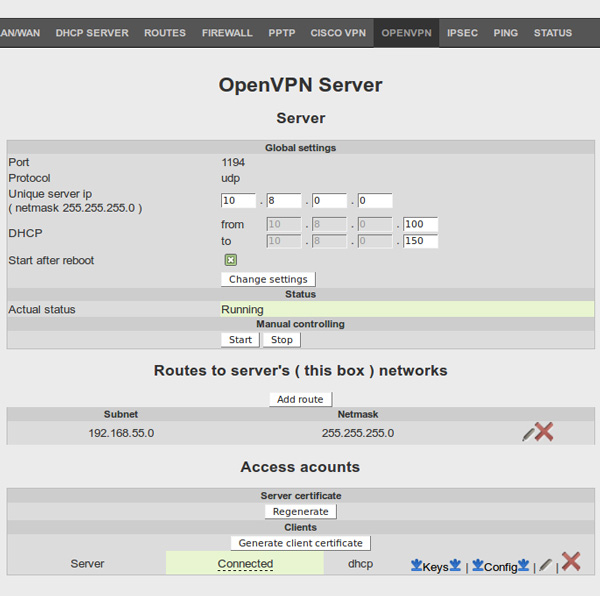This screenshot has width=600, height=596.
Task: Open the DHCP SERVER tab
Action: [x=92, y=33]
